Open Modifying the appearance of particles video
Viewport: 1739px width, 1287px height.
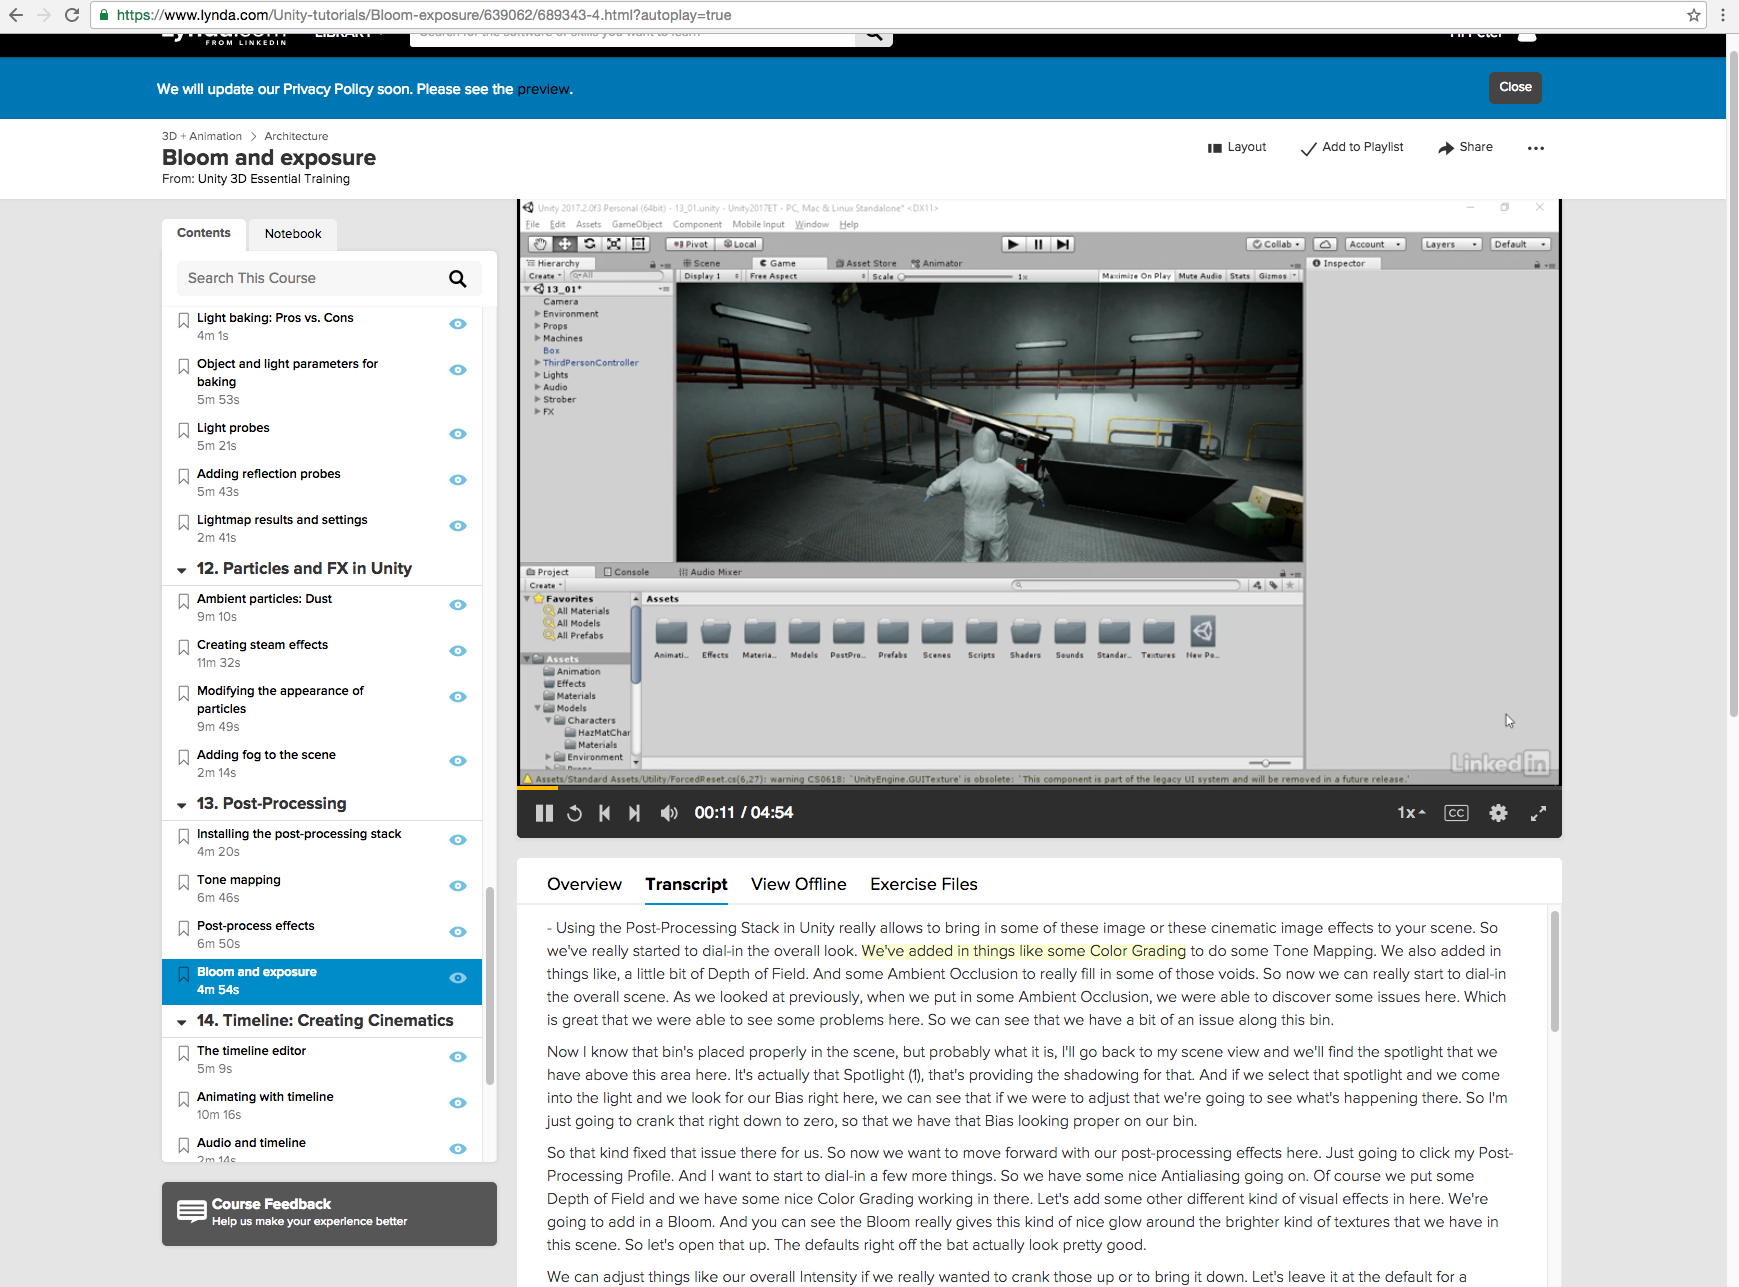280,700
